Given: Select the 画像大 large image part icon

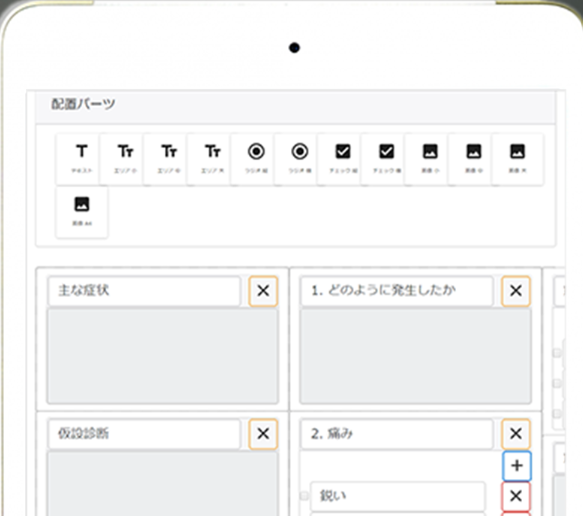Looking at the screenshot, I should tap(518, 159).
